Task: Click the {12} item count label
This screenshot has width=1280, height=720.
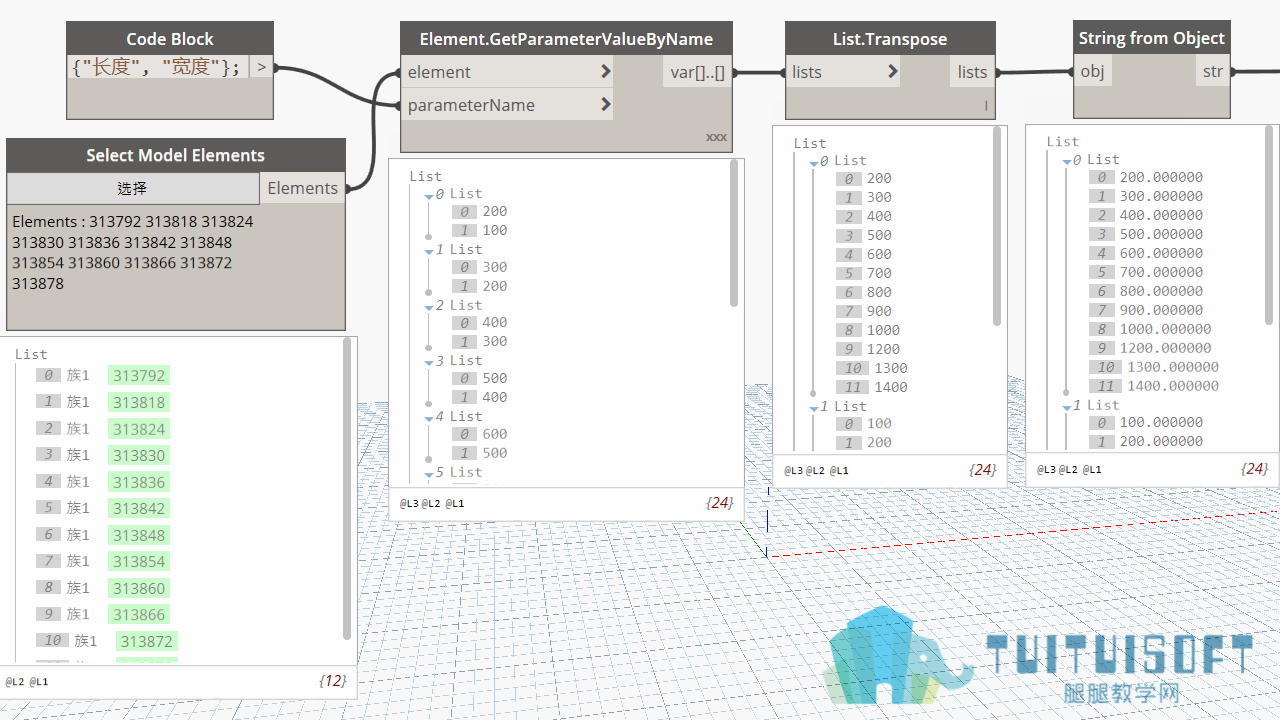Action: tap(333, 681)
